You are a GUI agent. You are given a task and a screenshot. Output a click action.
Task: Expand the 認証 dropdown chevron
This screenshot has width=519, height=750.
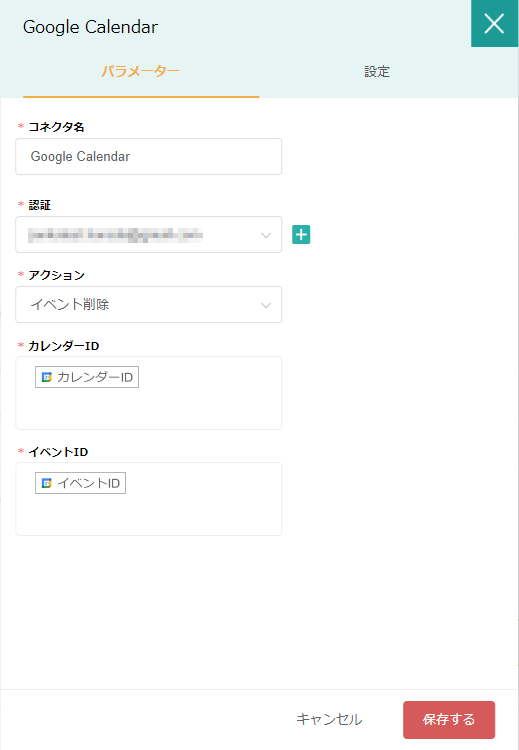[x=266, y=235]
